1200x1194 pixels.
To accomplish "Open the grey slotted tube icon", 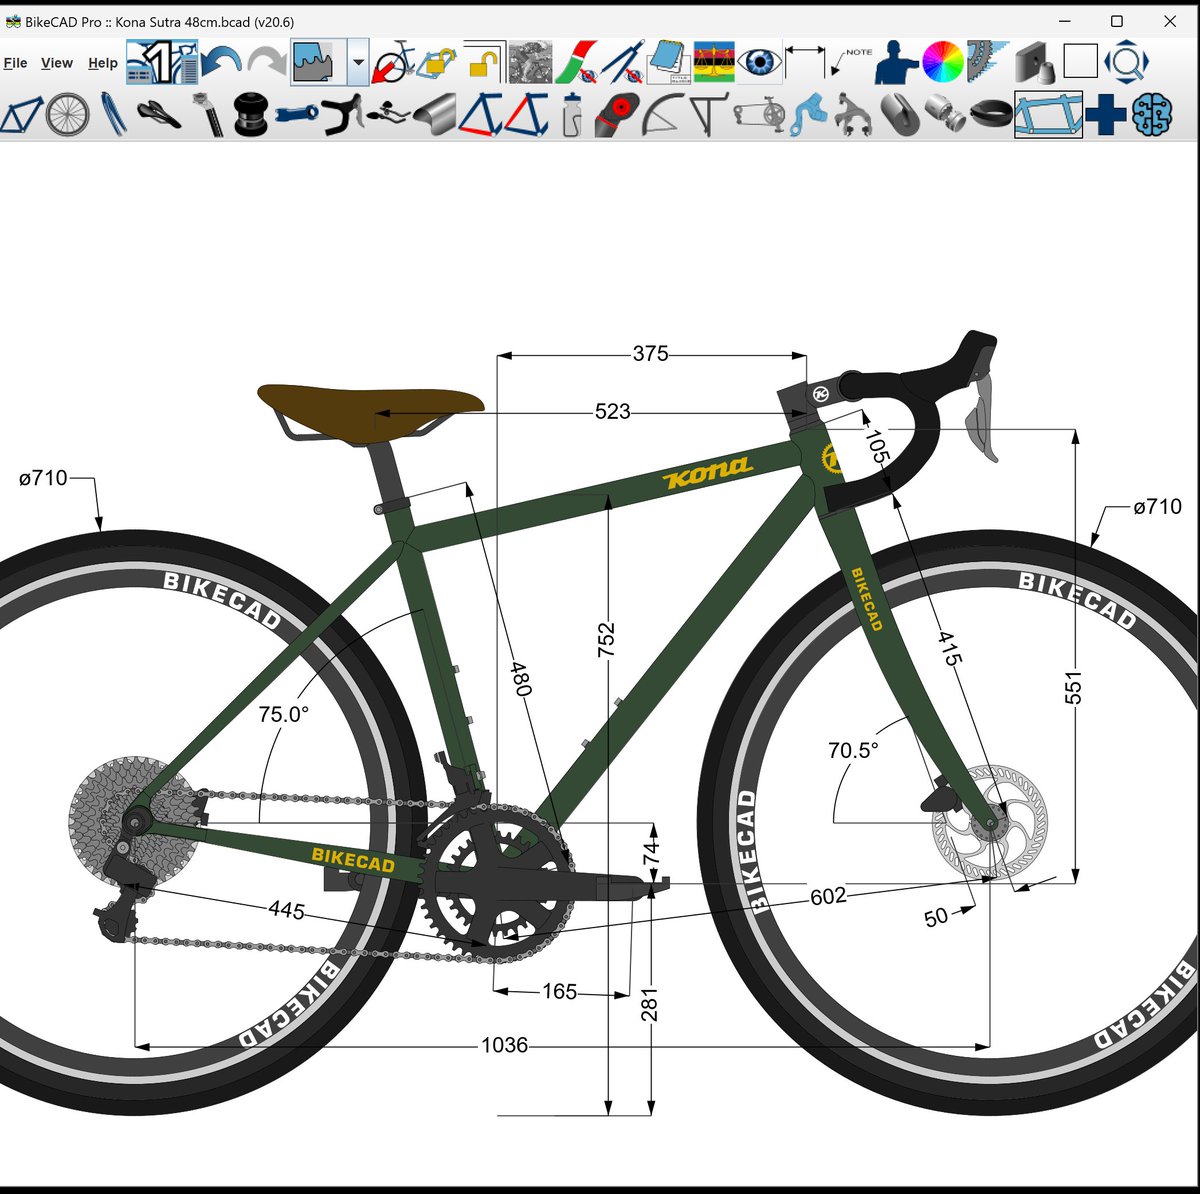I will click(900, 114).
